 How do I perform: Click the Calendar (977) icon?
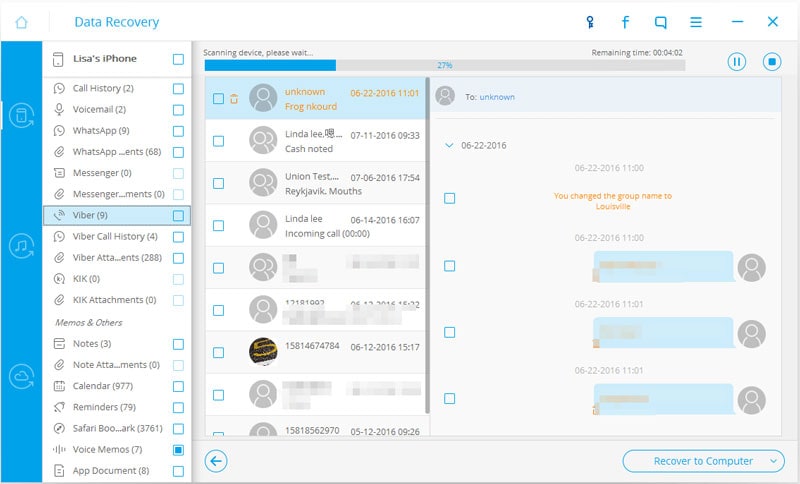pyautogui.click(x=59, y=386)
